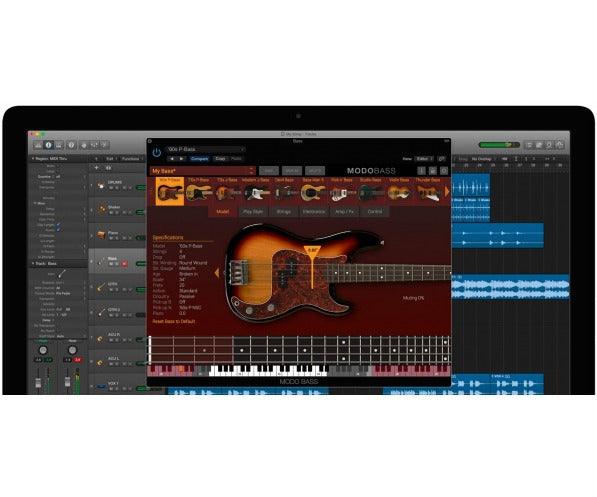The width and height of the screenshot is (597, 497).
Task: Open the My Bass preset selector
Action: [x=202, y=171]
